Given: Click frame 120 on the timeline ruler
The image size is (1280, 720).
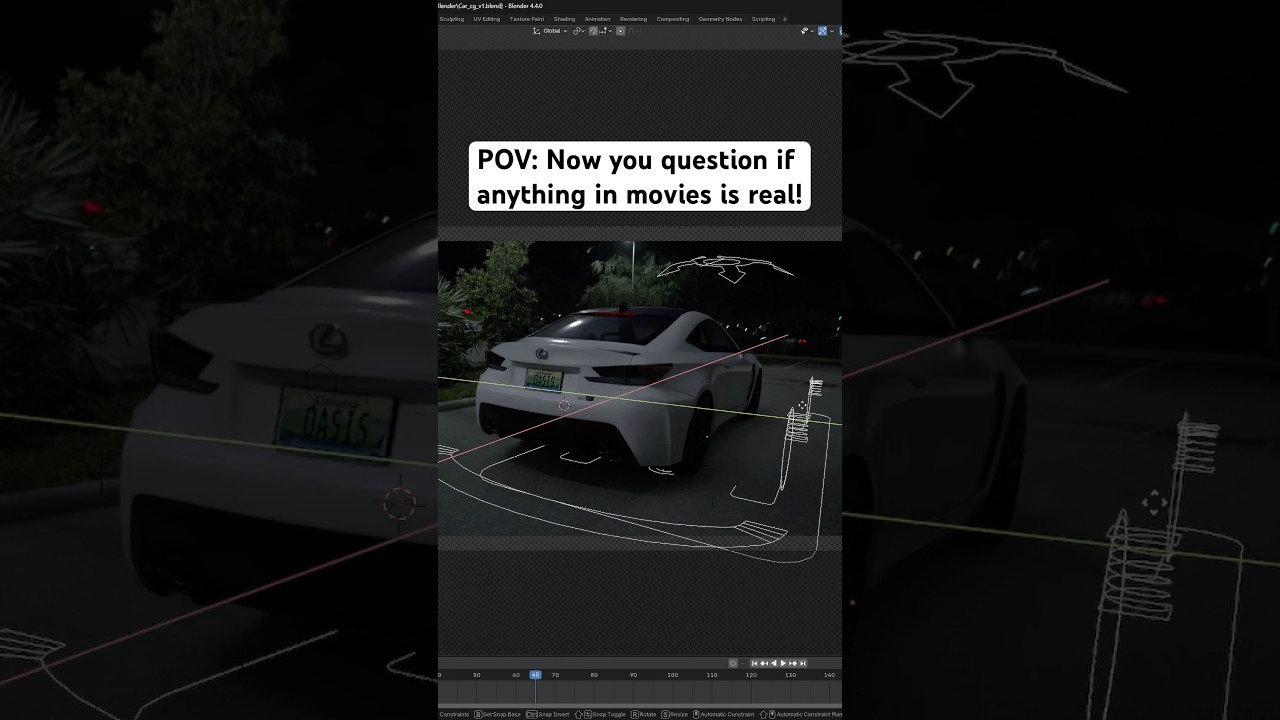Looking at the screenshot, I should coord(751,675).
